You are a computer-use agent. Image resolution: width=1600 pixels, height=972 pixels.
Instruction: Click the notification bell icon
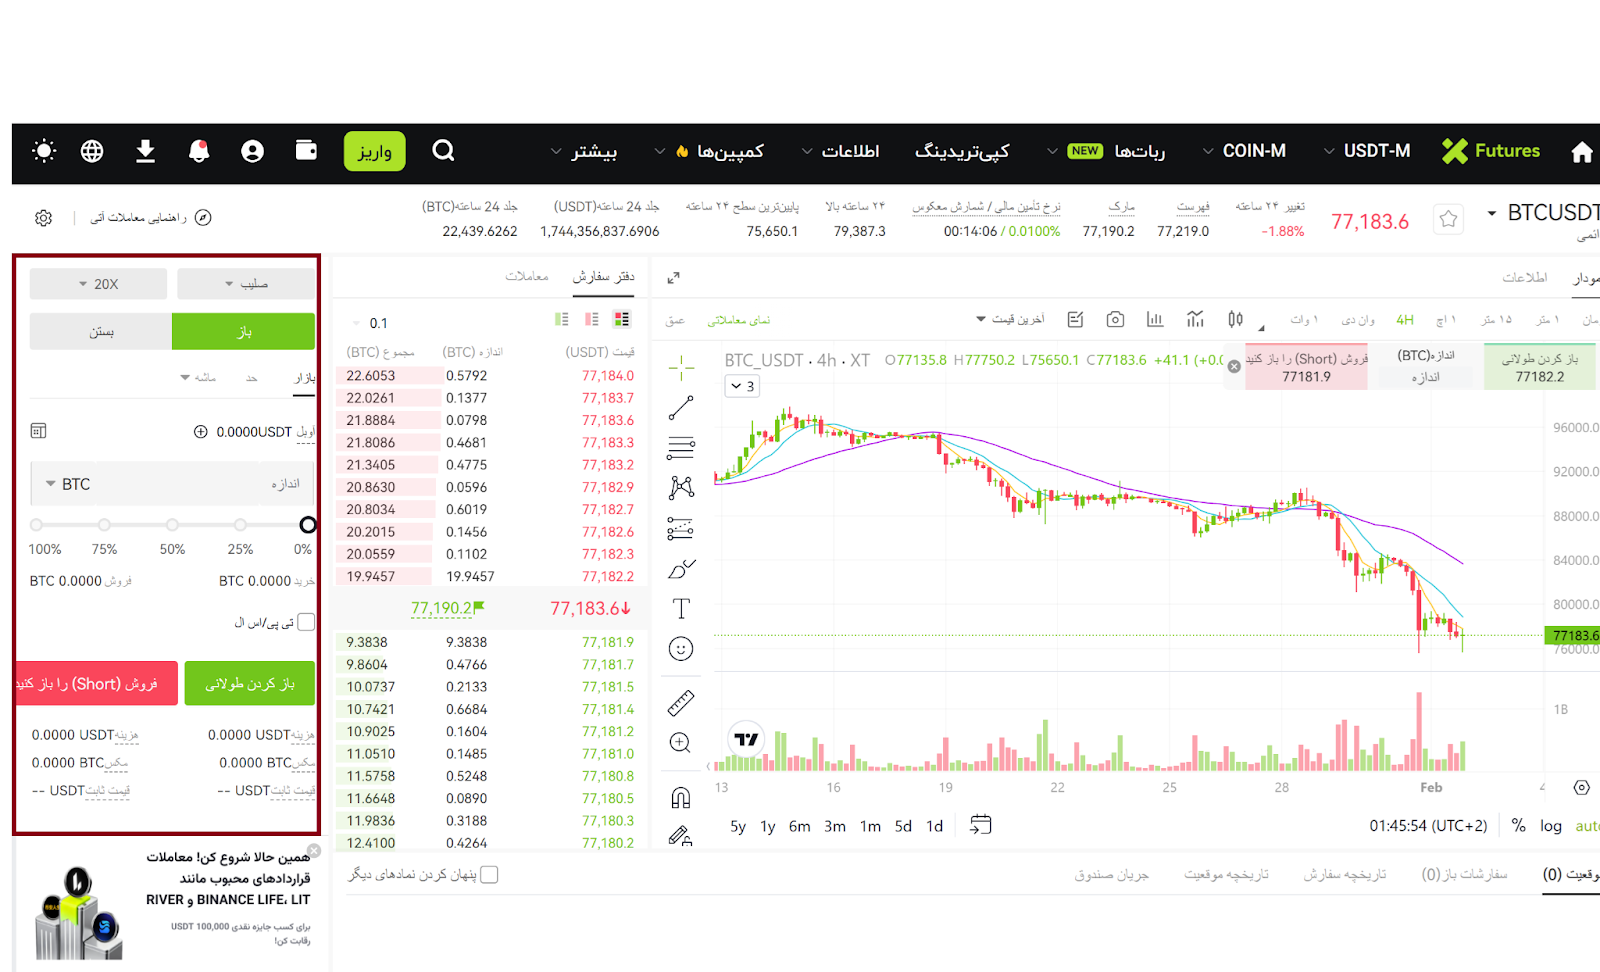(199, 151)
